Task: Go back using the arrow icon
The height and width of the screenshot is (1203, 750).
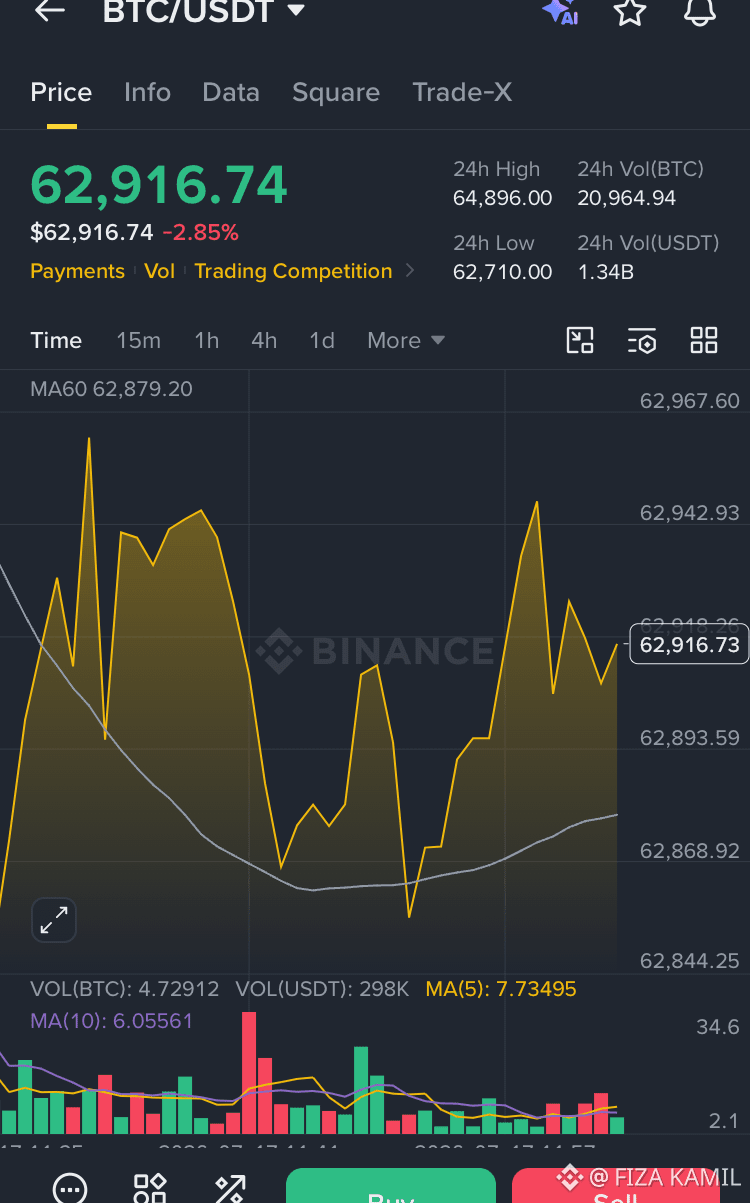Action: [x=49, y=11]
